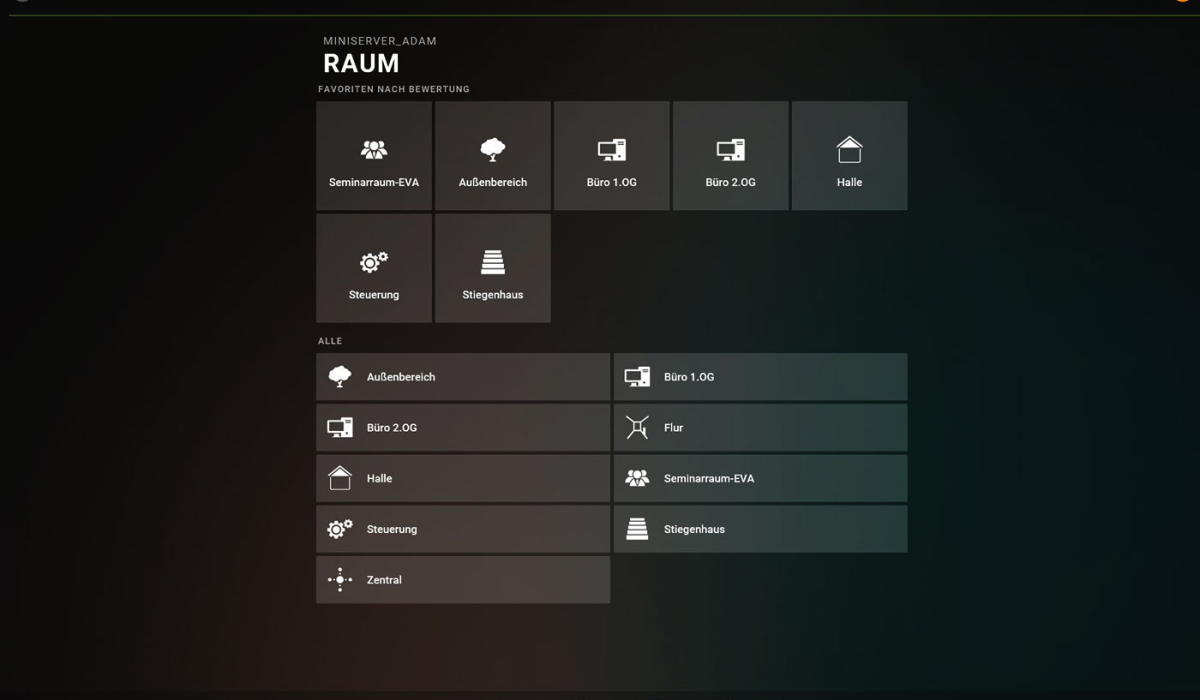
Task: Open the Zentral room list entry
Action: (463, 580)
